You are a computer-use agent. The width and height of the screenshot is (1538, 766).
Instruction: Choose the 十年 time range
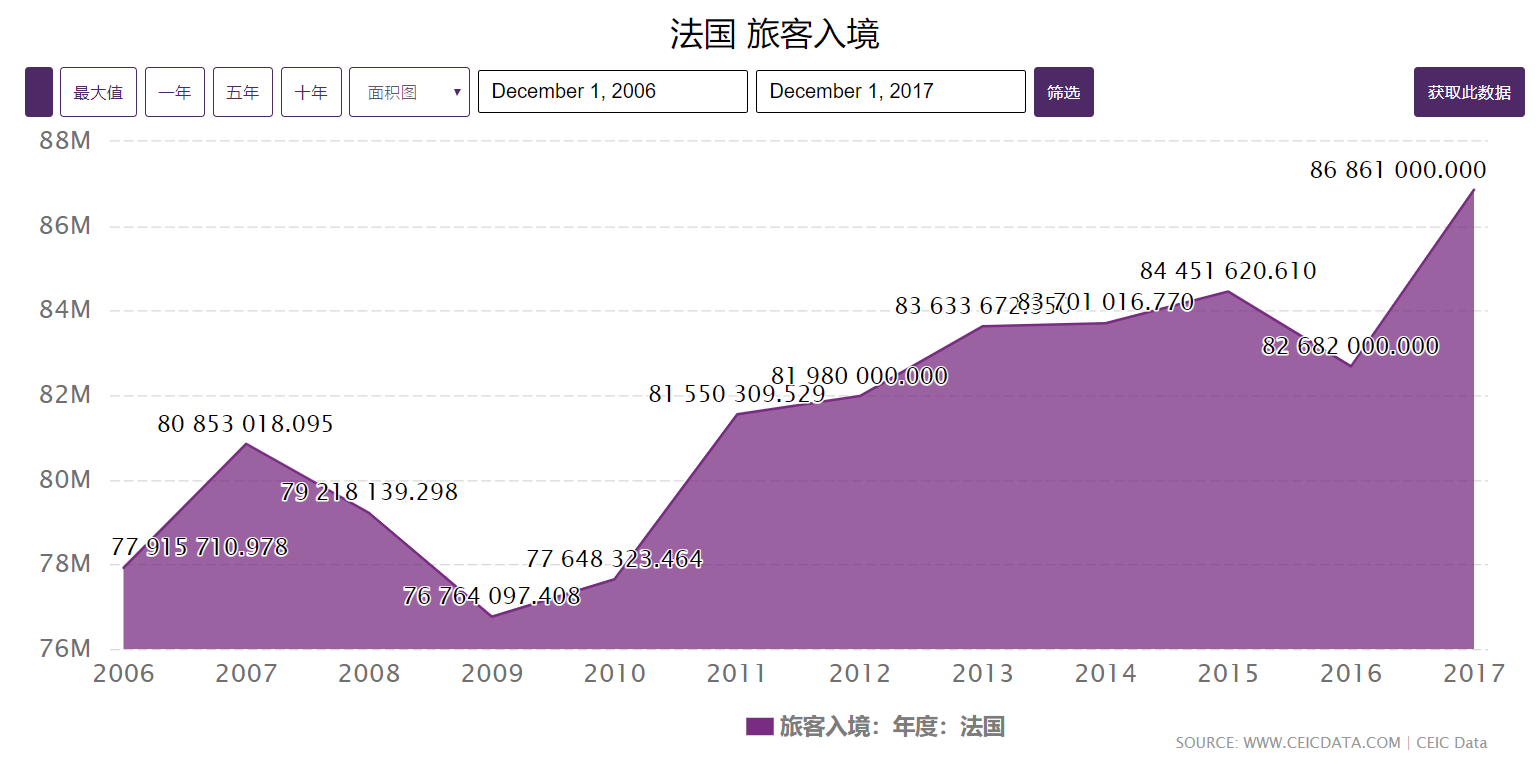(x=311, y=92)
